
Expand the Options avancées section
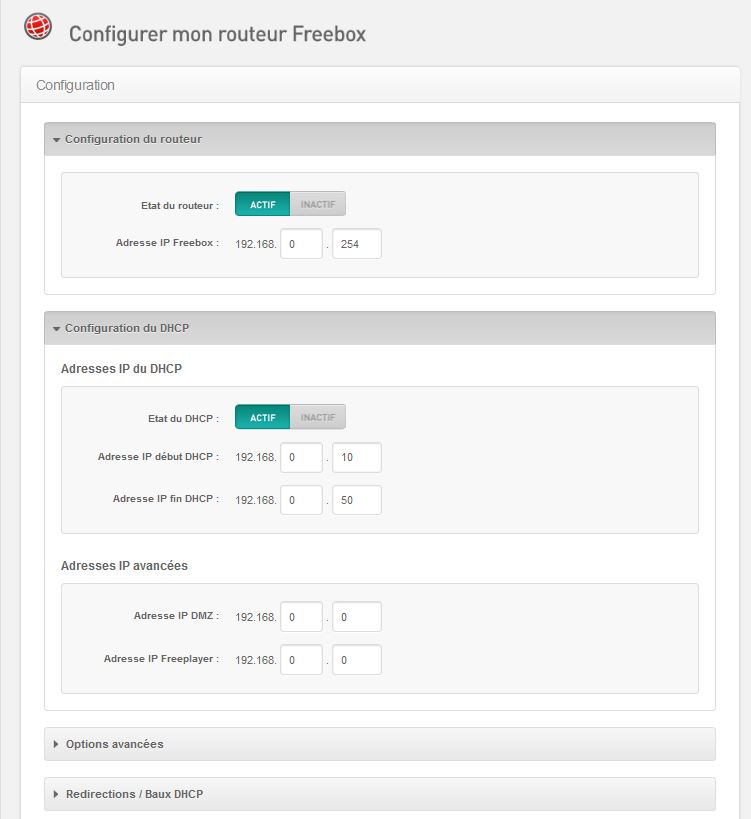[380, 744]
